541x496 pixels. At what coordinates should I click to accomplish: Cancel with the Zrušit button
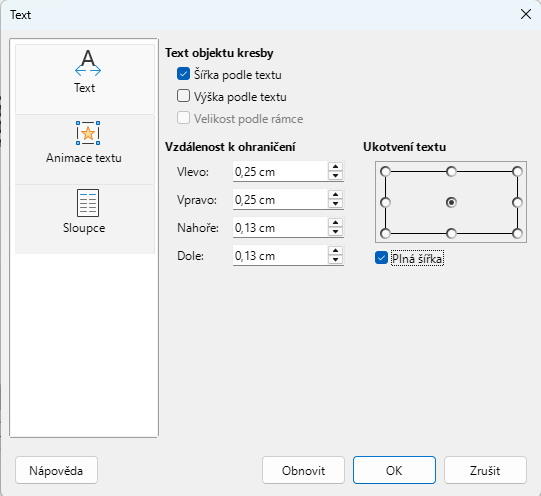click(x=485, y=470)
